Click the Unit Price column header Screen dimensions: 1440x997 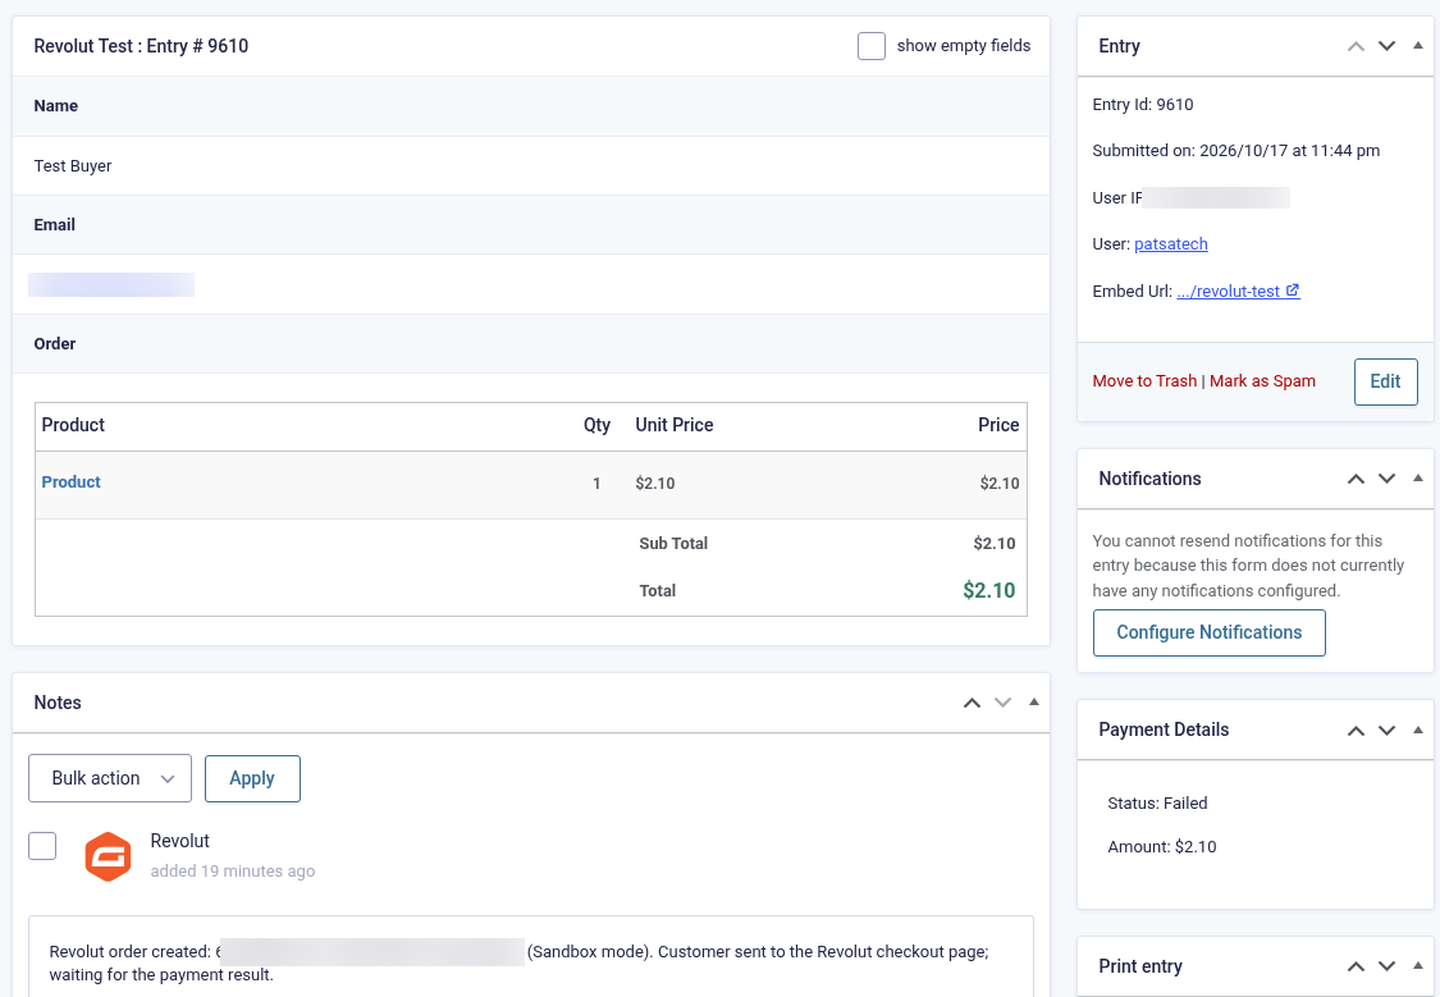(x=674, y=425)
